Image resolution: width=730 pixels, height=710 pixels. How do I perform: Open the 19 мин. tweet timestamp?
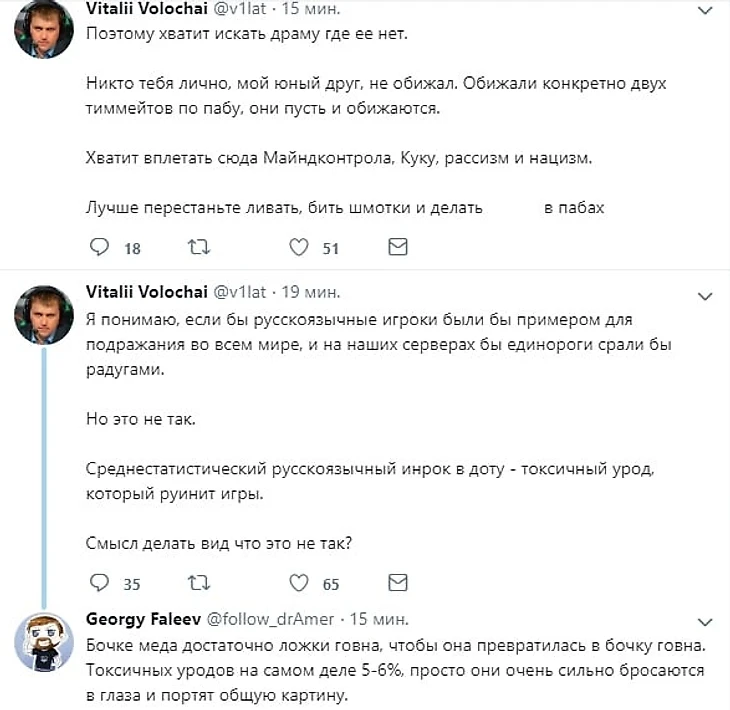coord(310,292)
